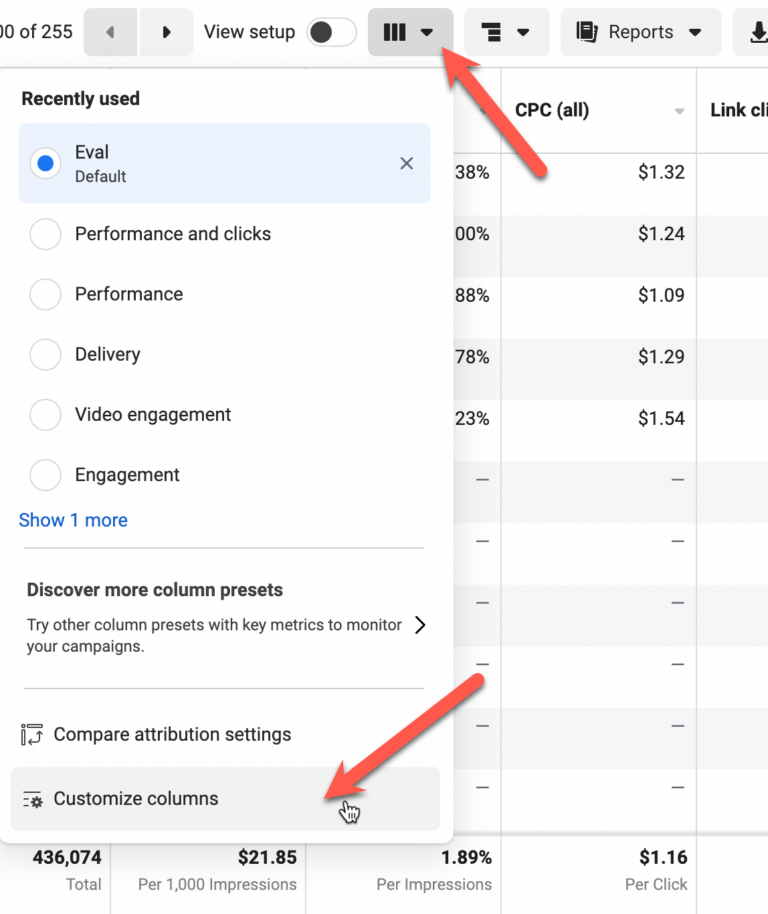Select the Delivery radio button
Image resolution: width=768 pixels, height=914 pixels.
pos(46,354)
